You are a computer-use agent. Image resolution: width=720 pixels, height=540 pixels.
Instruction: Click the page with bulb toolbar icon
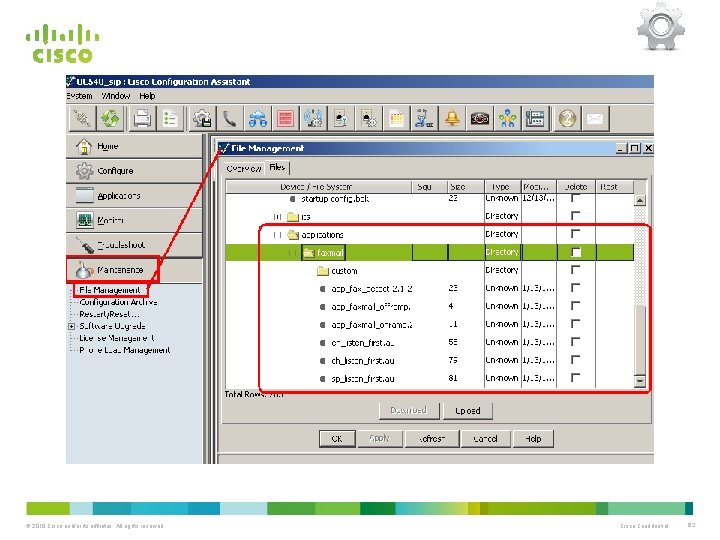point(341,119)
